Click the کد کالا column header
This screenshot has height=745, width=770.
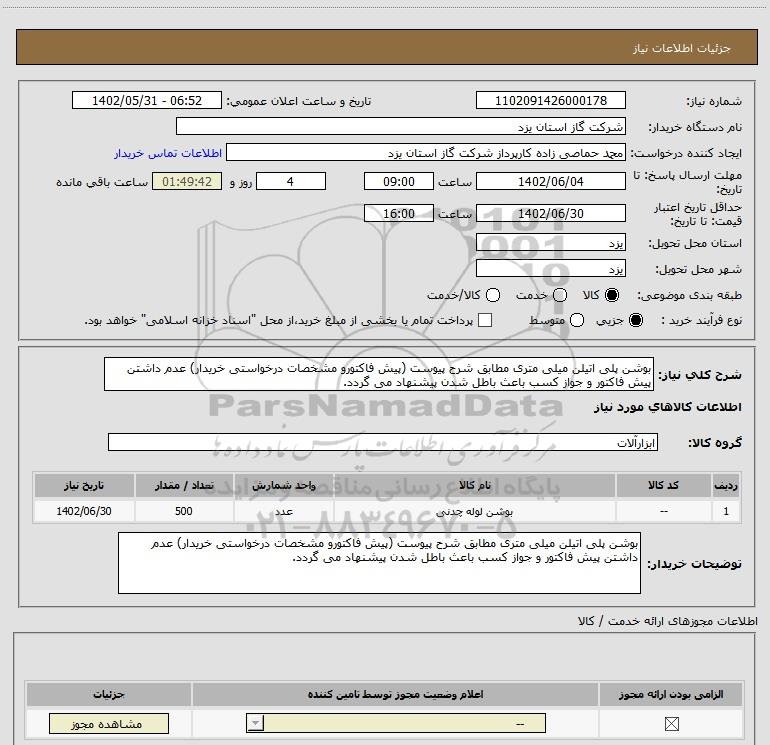663,485
